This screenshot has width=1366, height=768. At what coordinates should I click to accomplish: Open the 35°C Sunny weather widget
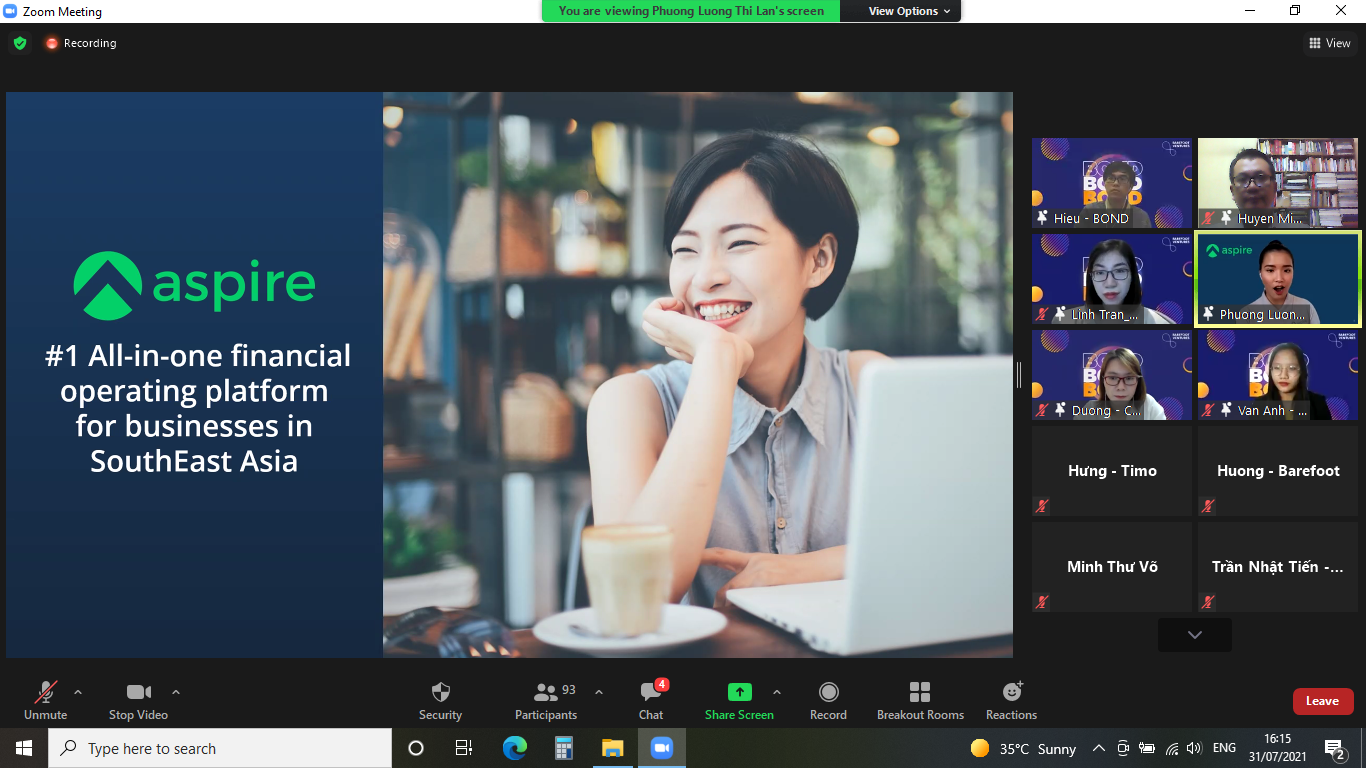(1024, 748)
